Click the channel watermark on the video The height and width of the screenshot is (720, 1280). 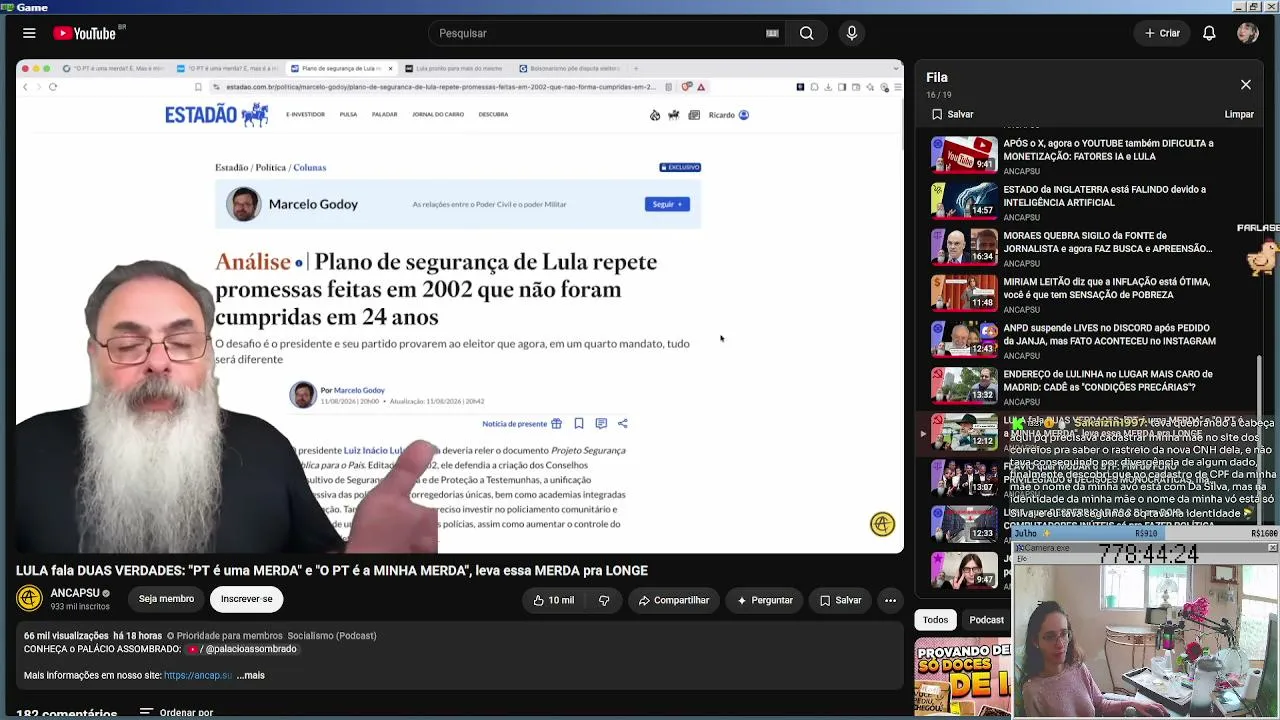click(882, 524)
